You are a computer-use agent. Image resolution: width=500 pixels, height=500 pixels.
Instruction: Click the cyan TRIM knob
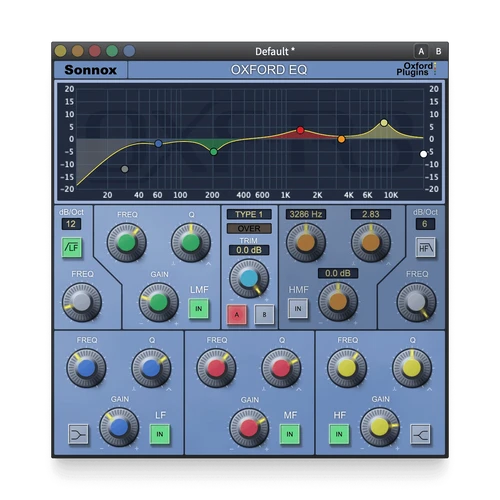249,279
